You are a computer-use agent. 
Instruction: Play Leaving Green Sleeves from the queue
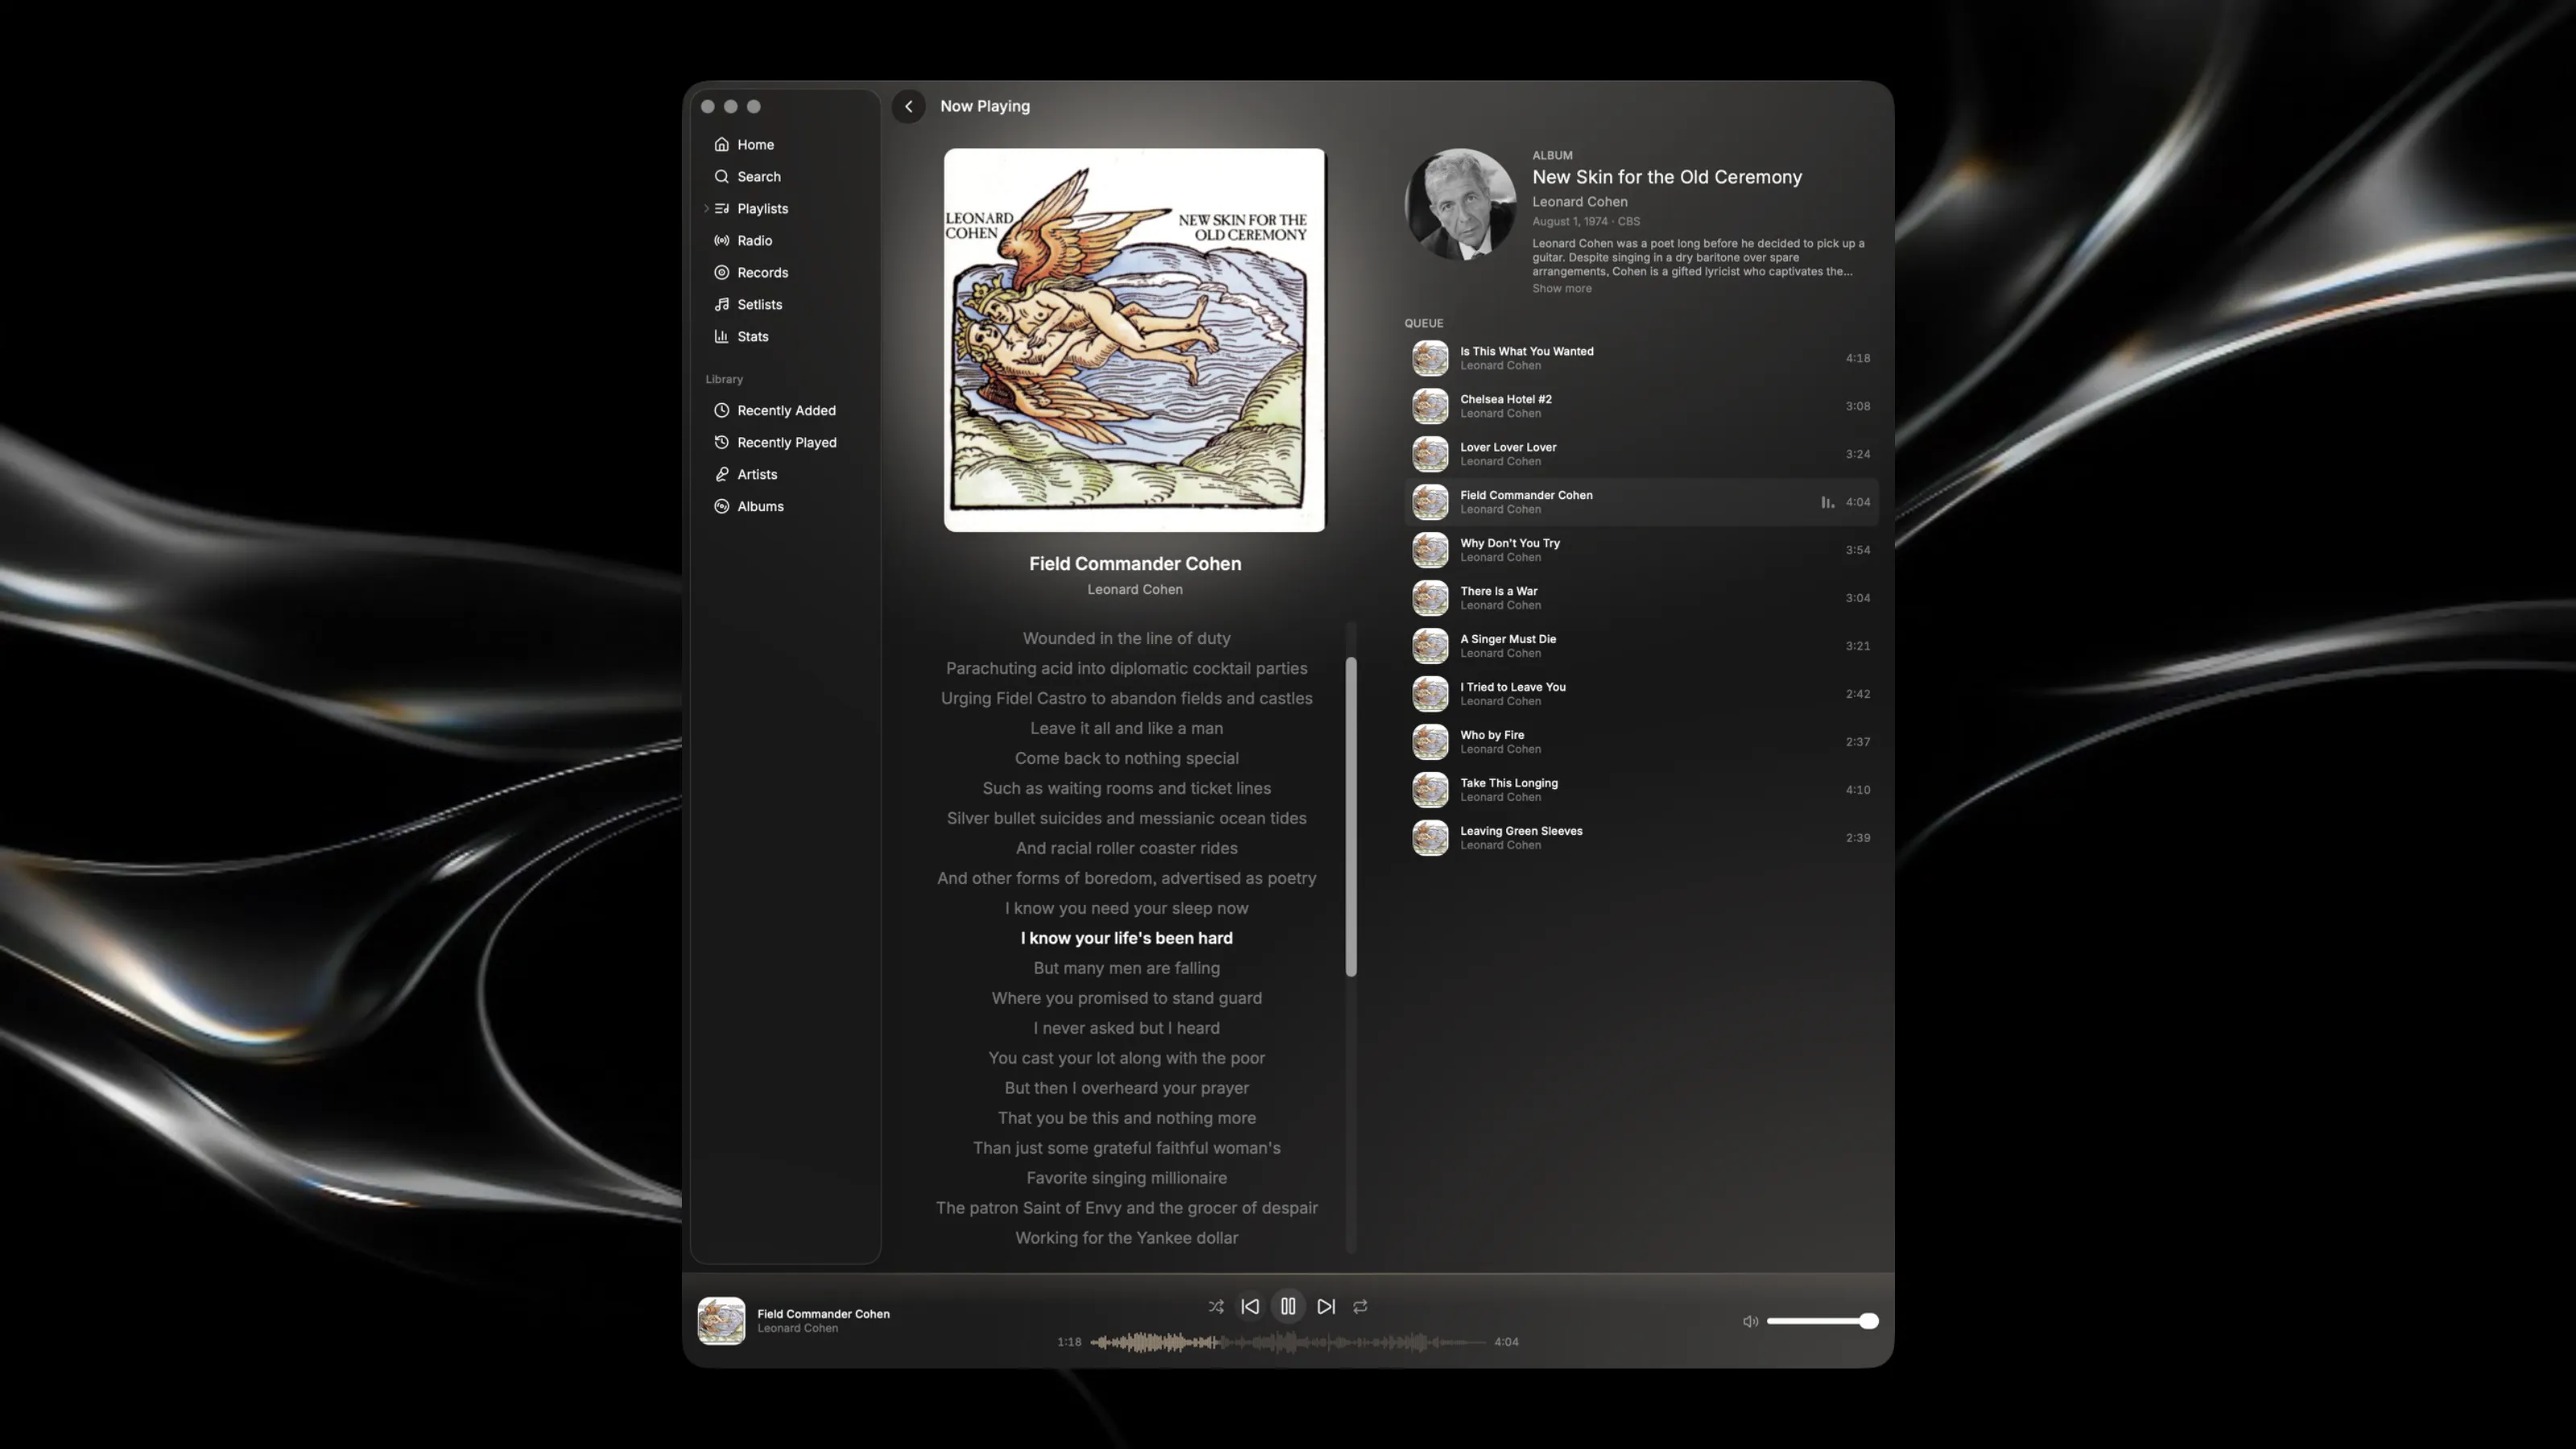tap(1641, 838)
